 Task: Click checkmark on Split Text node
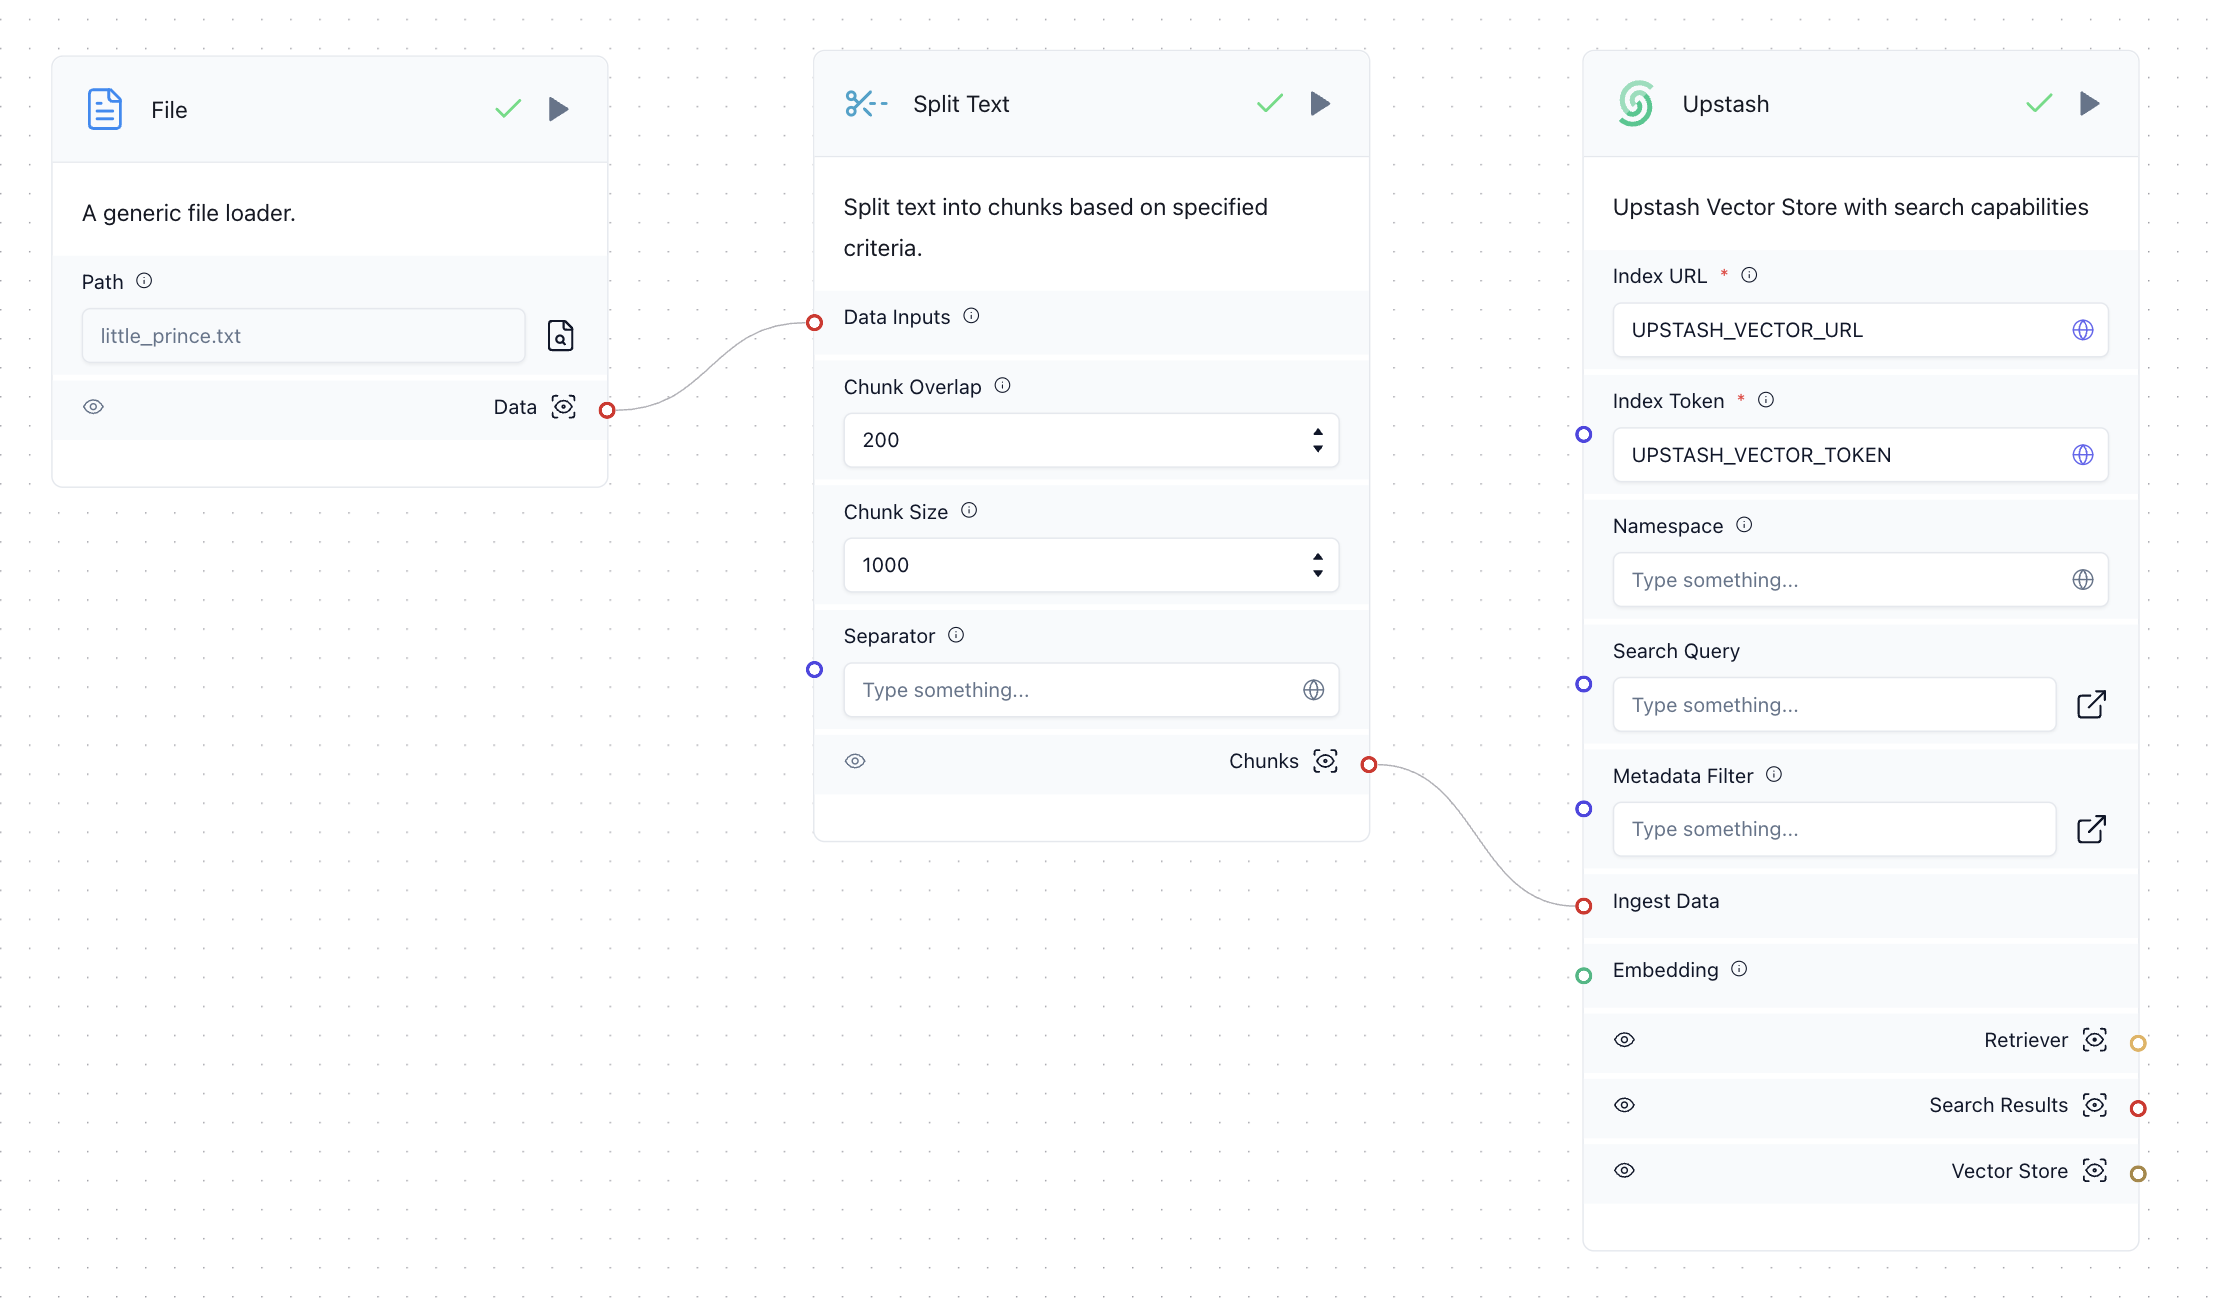[1269, 104]
